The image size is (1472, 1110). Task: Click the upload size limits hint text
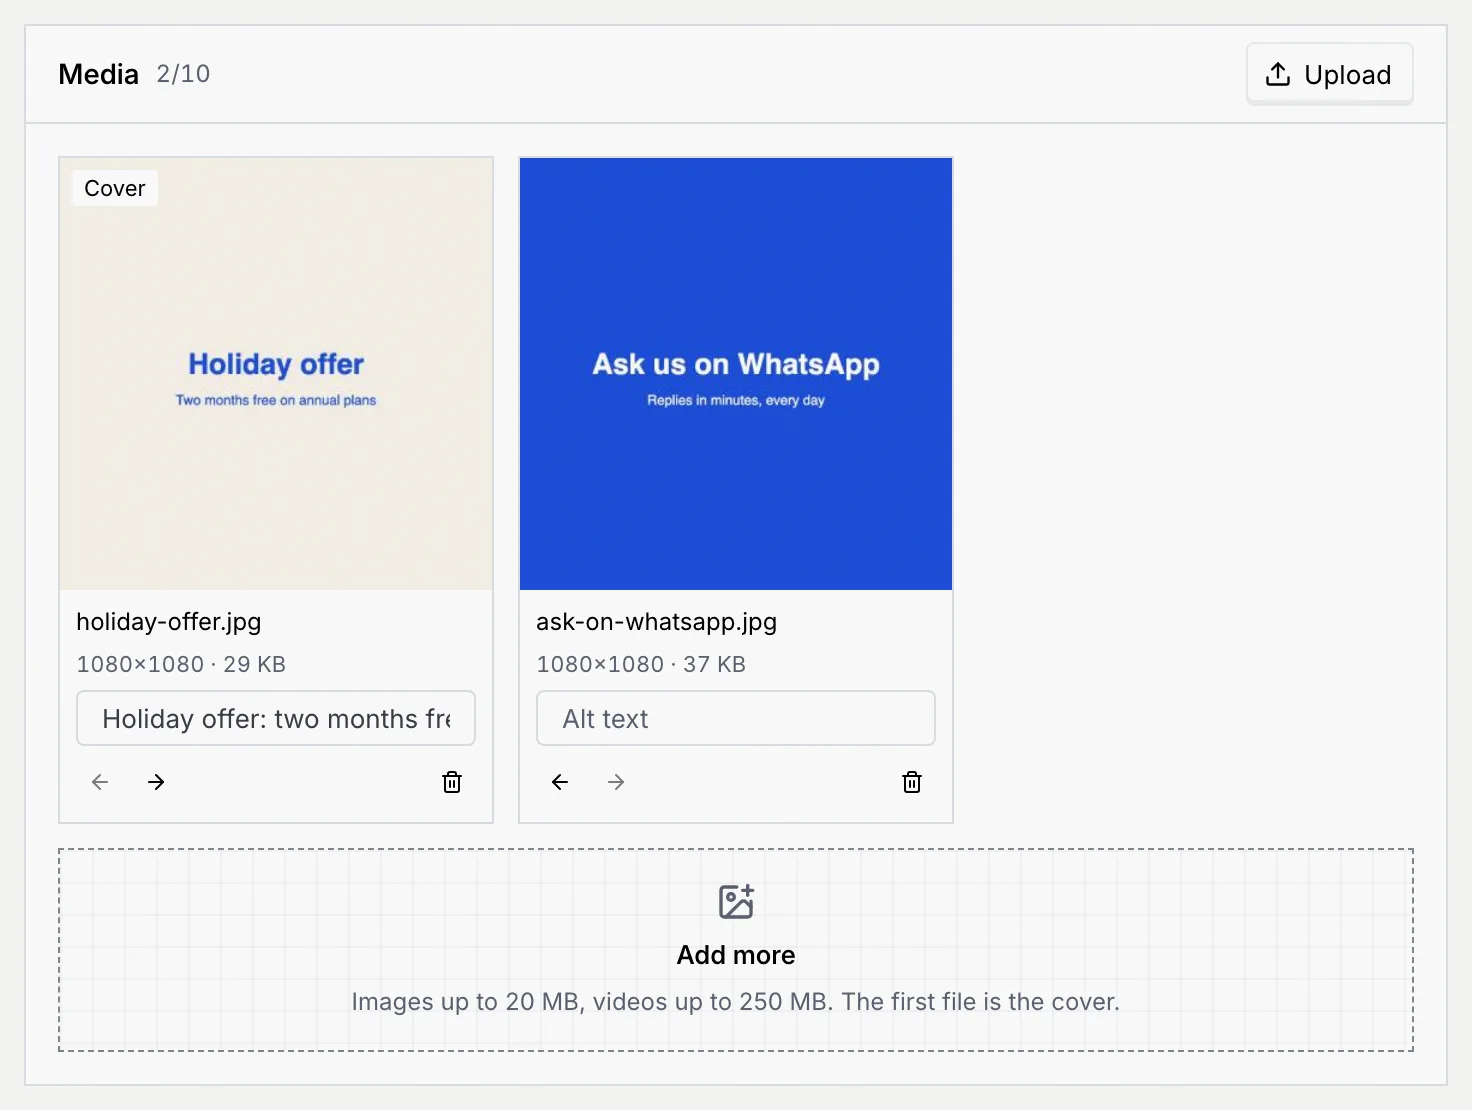pyautogui.click(x=736, y=1001)
